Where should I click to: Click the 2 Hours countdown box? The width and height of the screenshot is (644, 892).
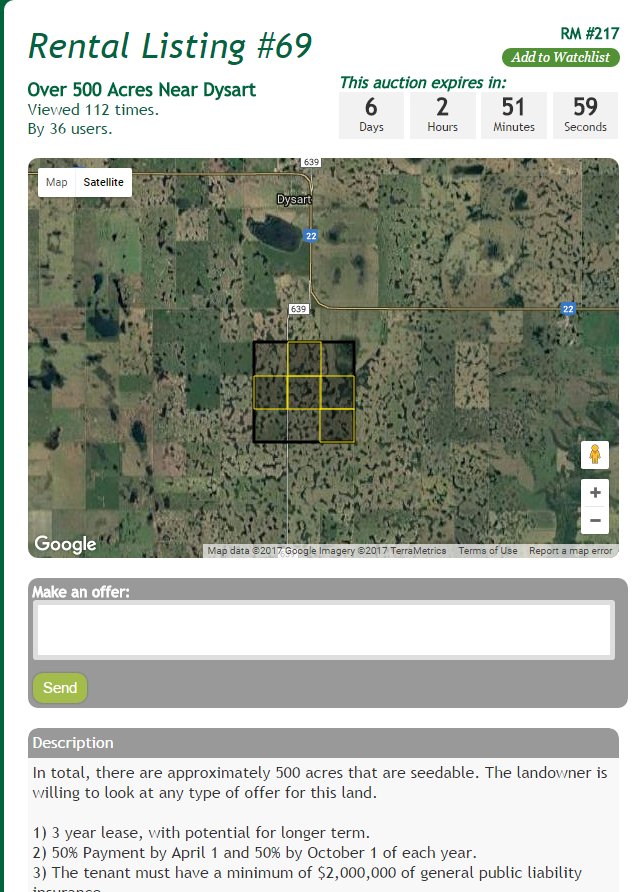click(442, 115)
